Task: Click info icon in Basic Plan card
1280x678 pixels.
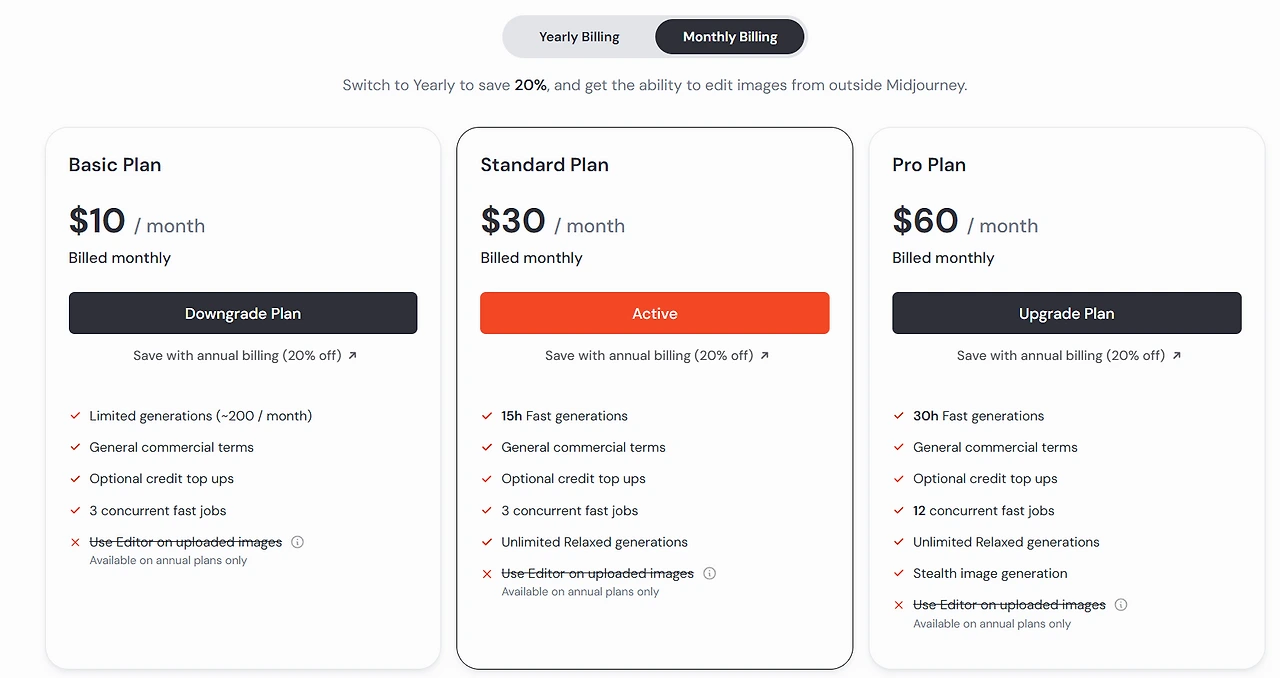Action: coord(297,542)
